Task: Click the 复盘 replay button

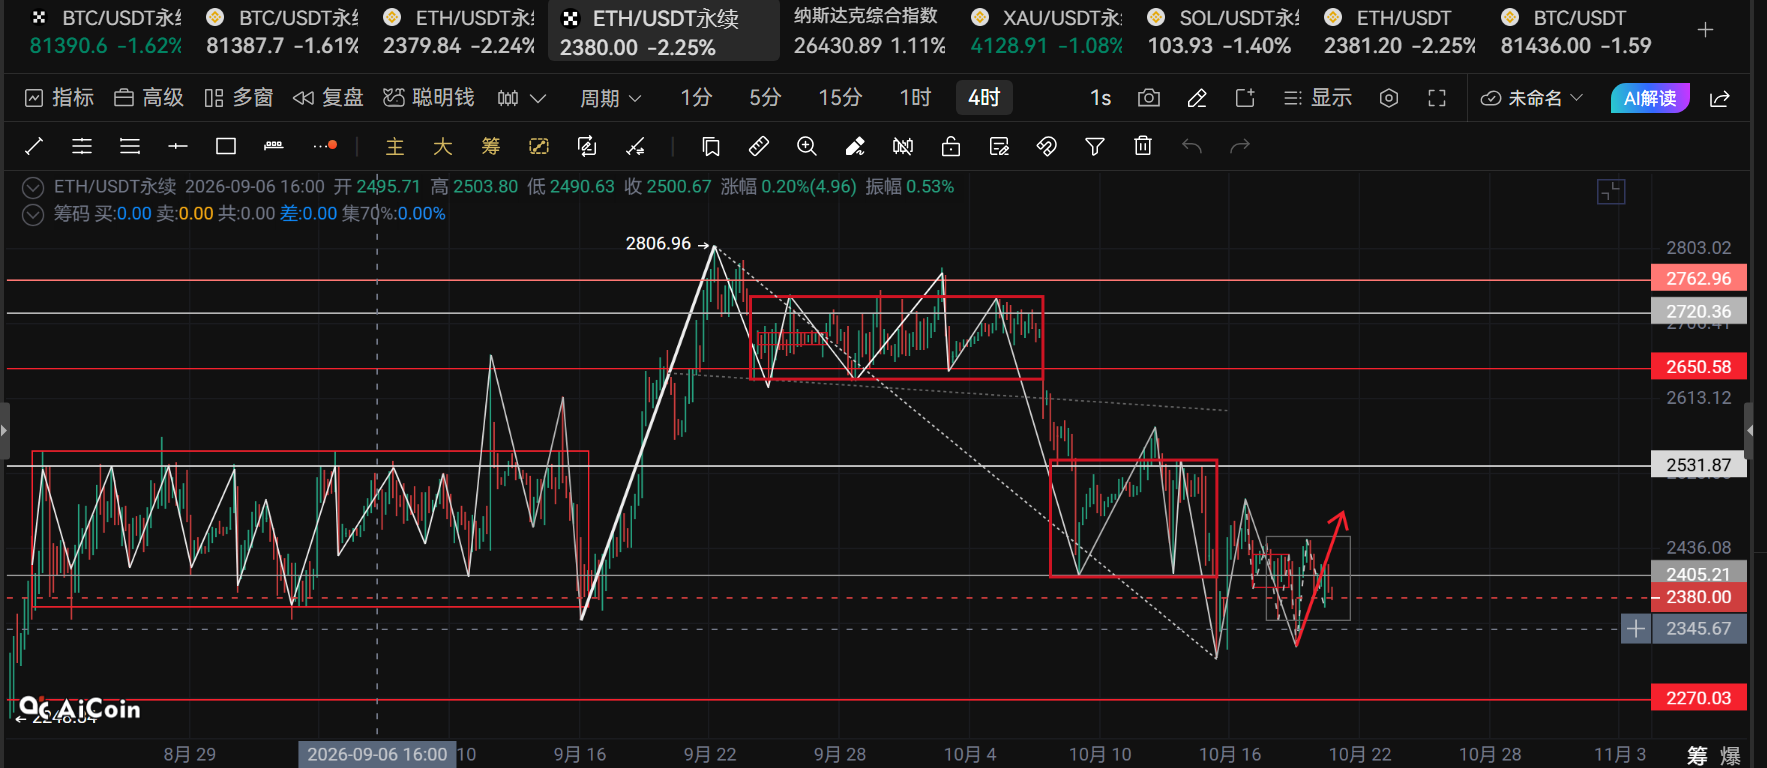Action: pos(328,98)
